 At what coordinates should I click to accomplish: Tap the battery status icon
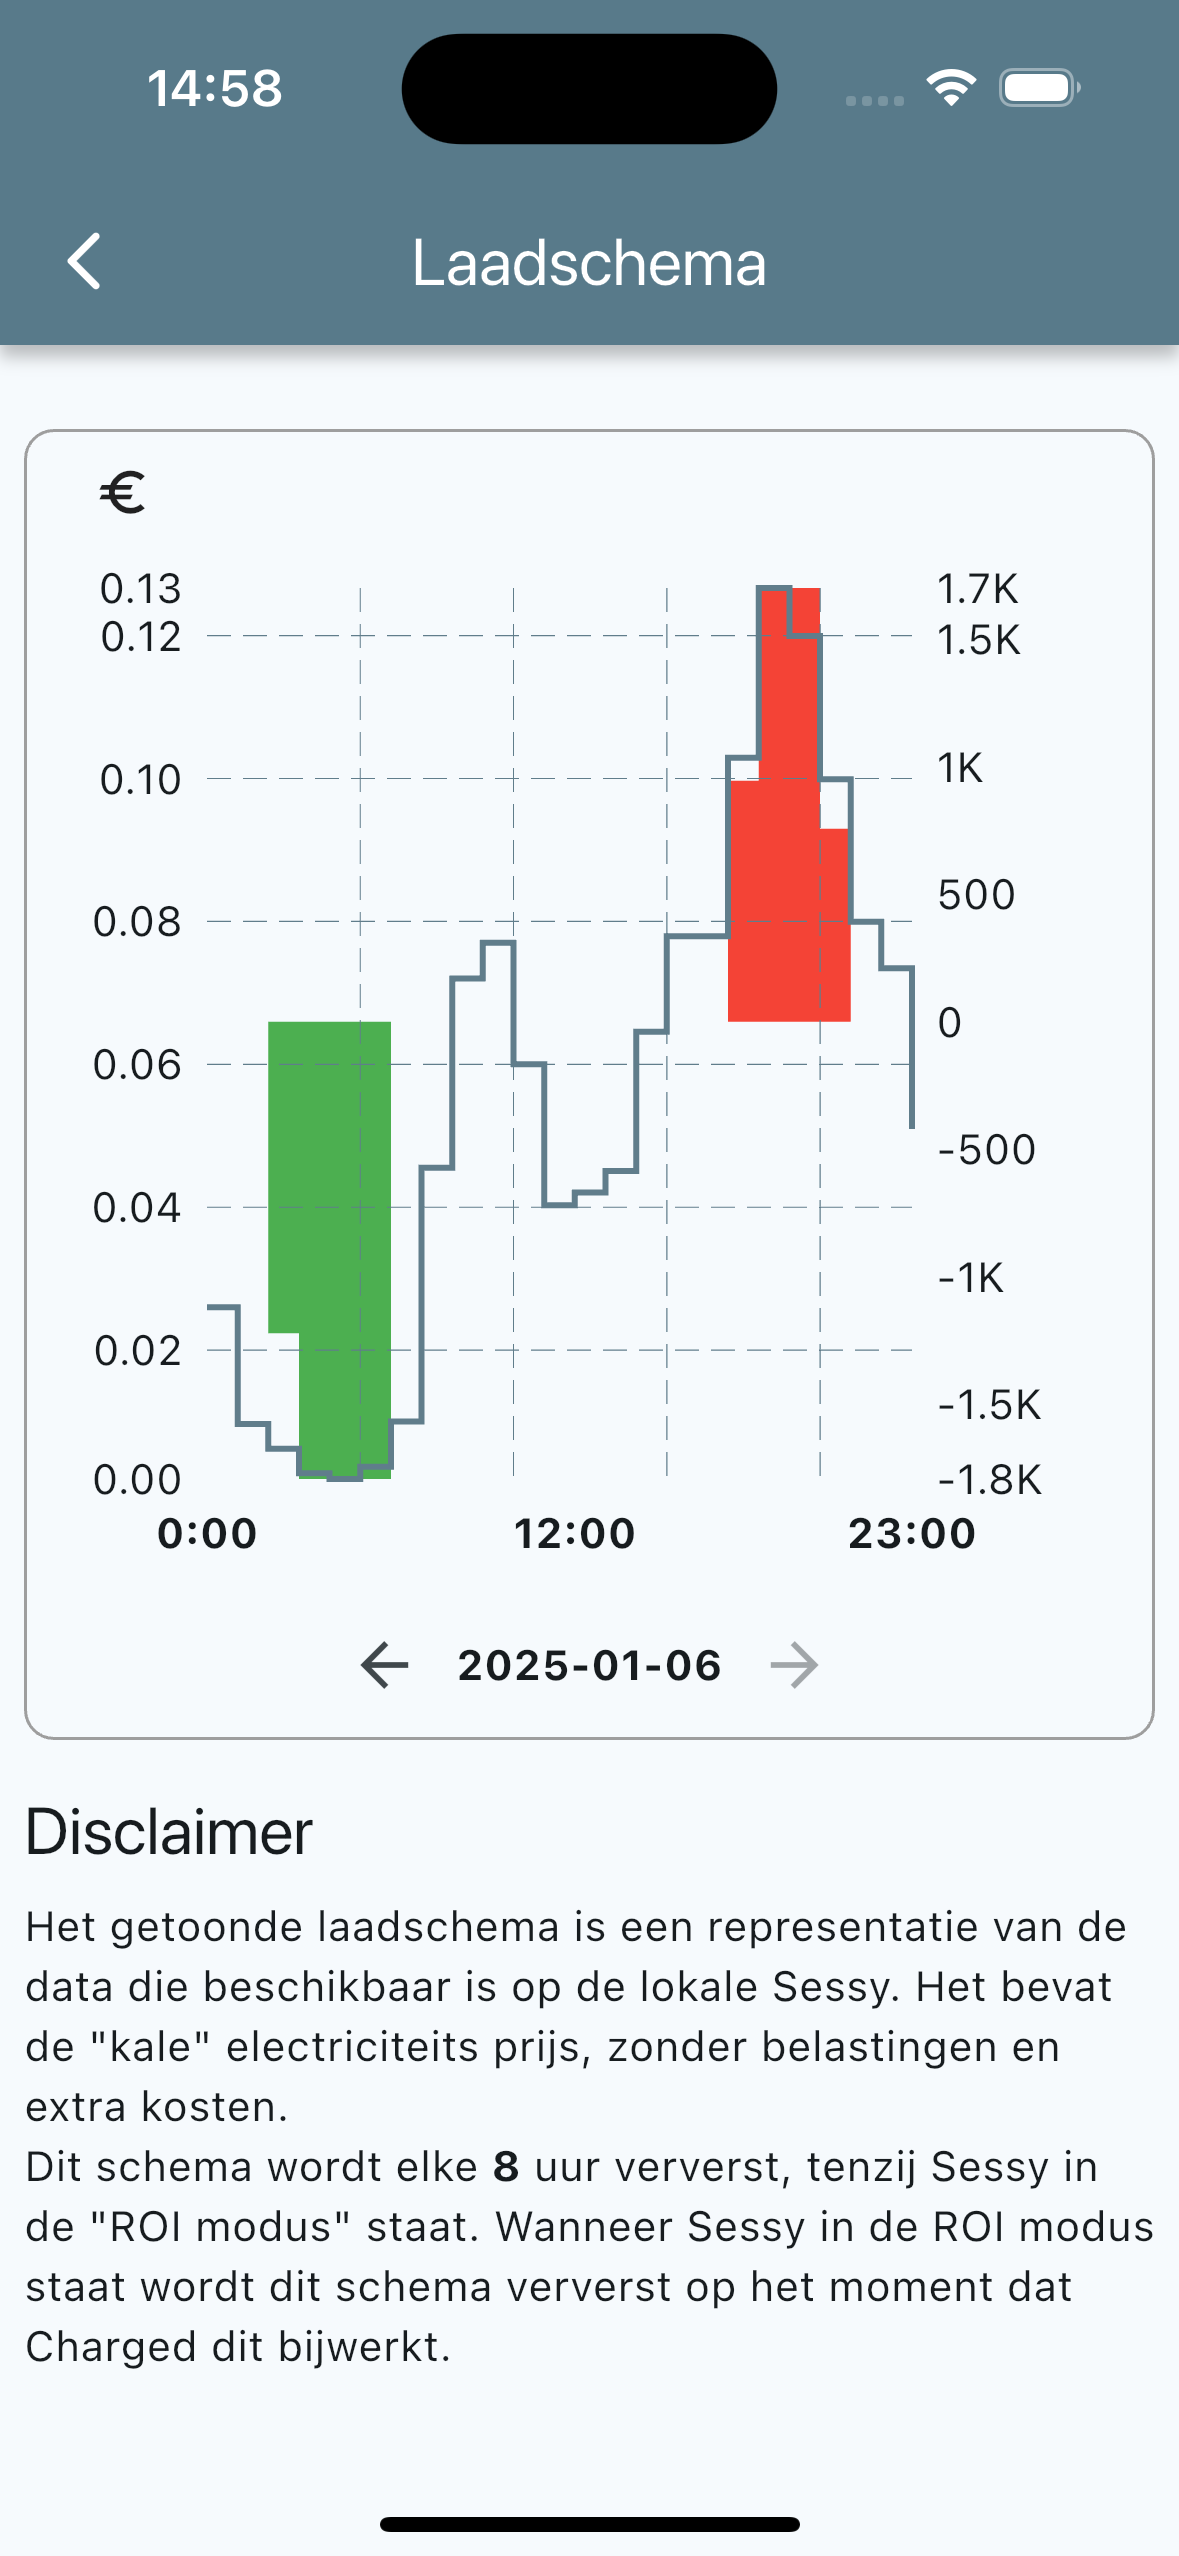coord(1039,88)
